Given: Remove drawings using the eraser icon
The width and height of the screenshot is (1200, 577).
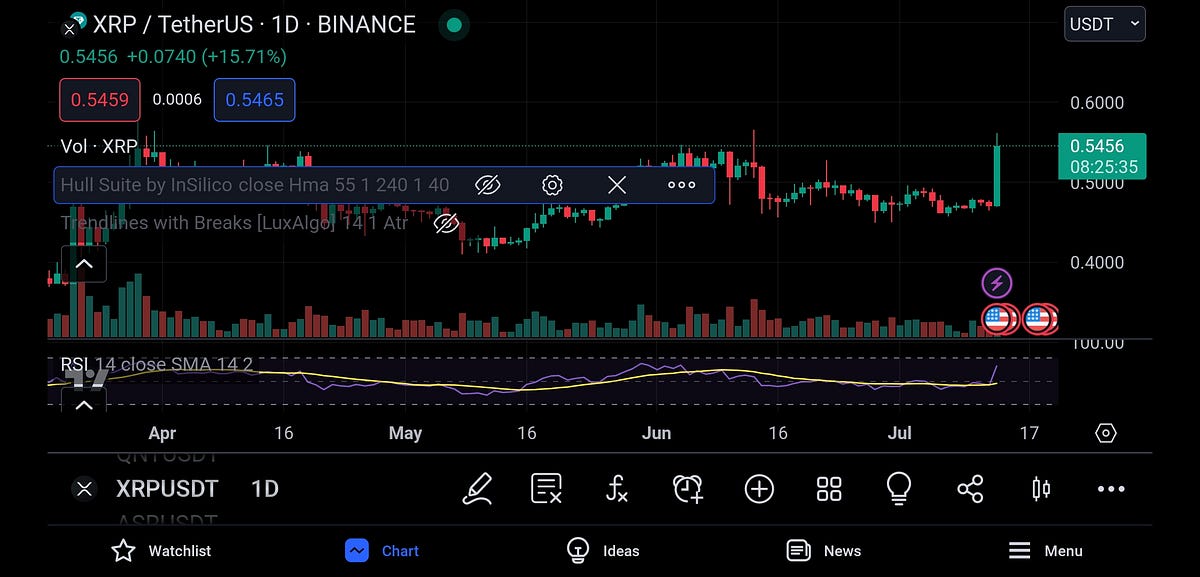Looking at the screenshot, I should 547,489.
